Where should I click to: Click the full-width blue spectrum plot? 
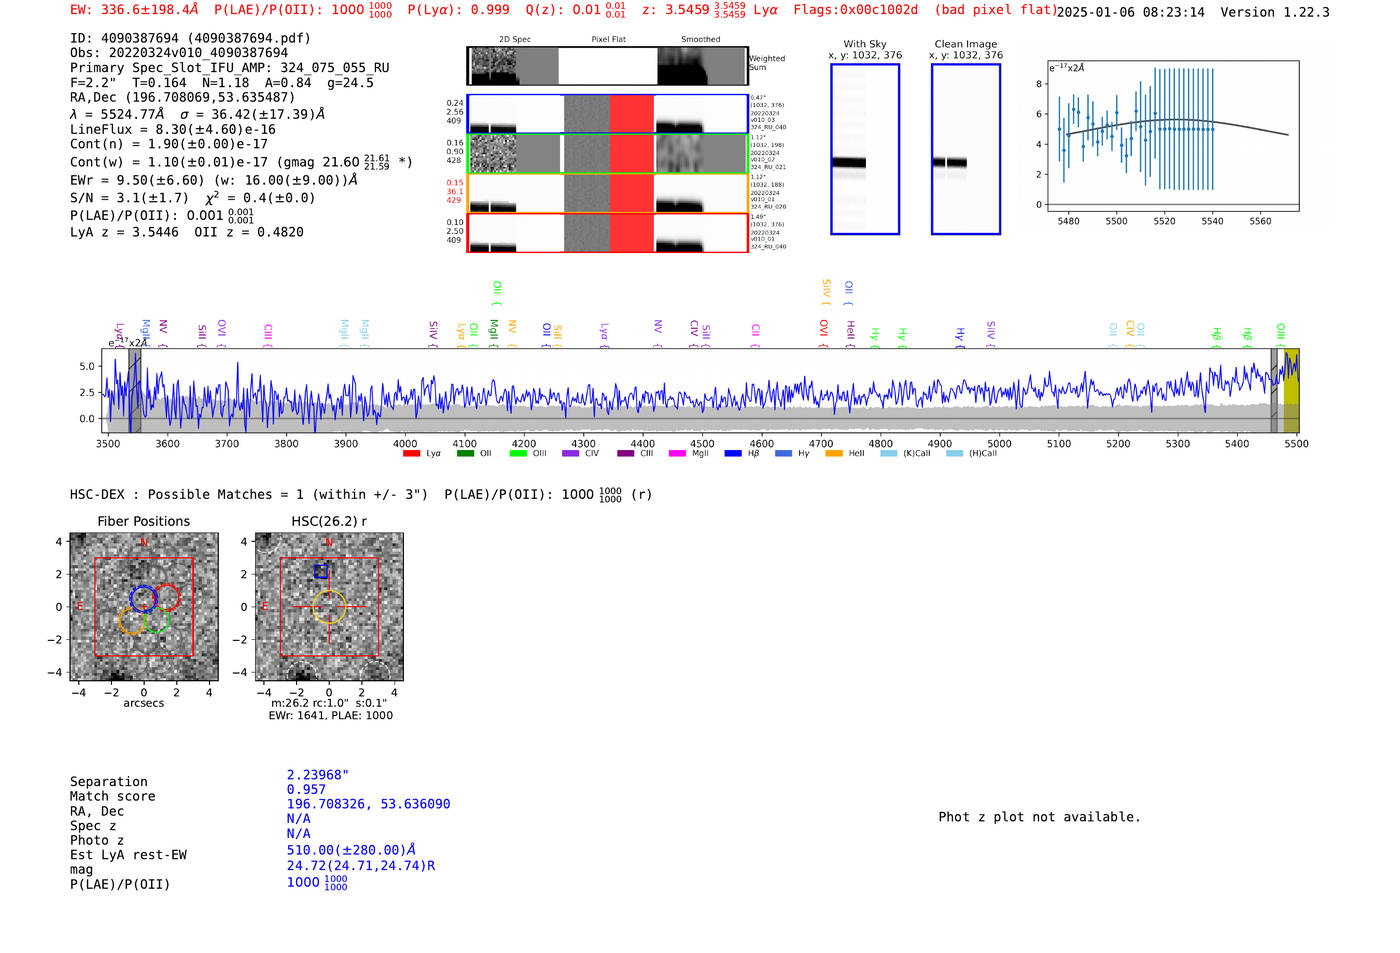[x=698, y=391]
